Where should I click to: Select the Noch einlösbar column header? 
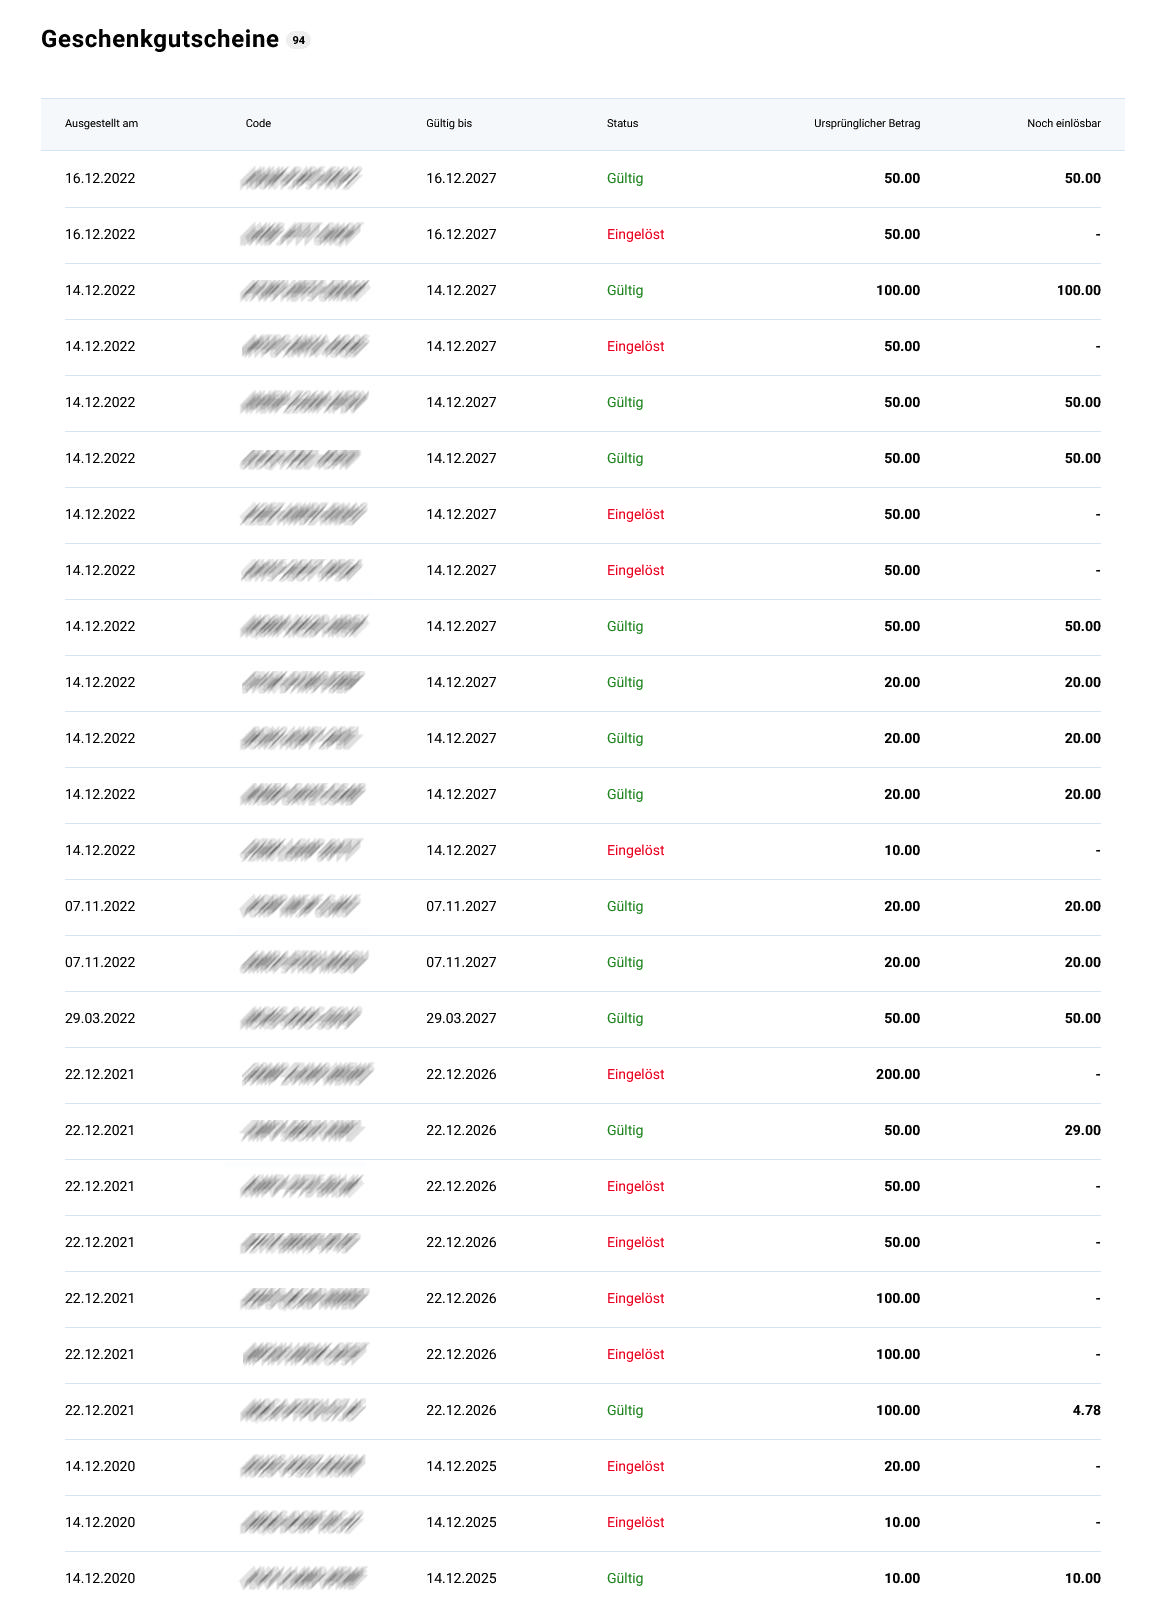tap(1063, 124)
